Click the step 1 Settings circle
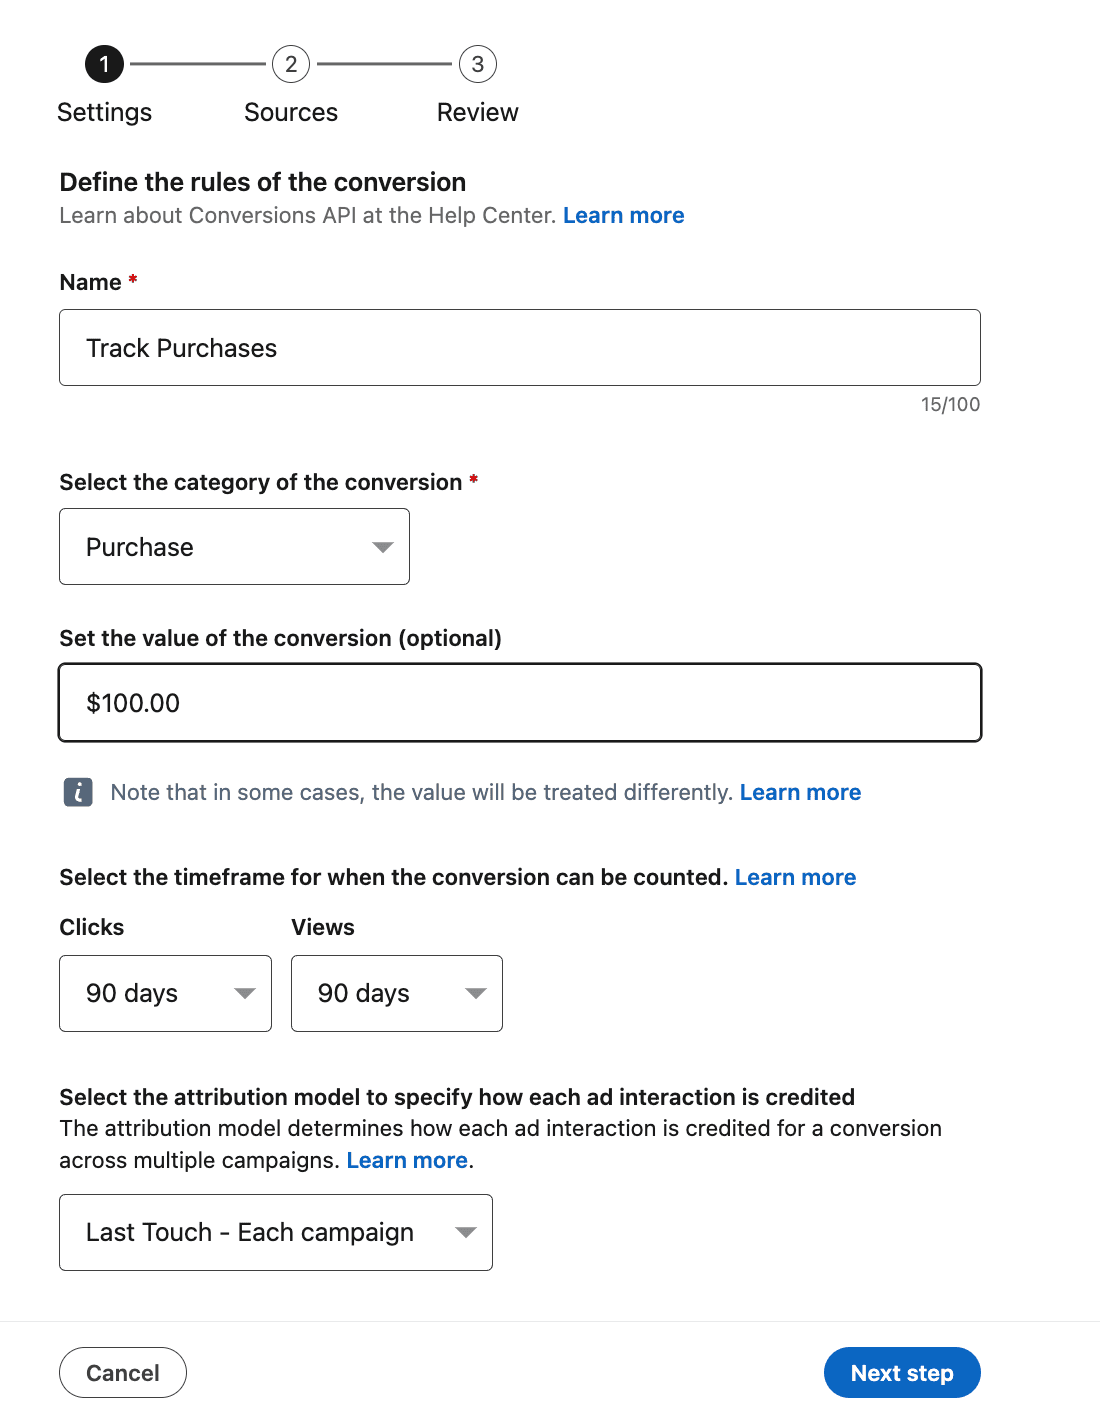Screen dimensions: 1100x1424 point(104,64)
